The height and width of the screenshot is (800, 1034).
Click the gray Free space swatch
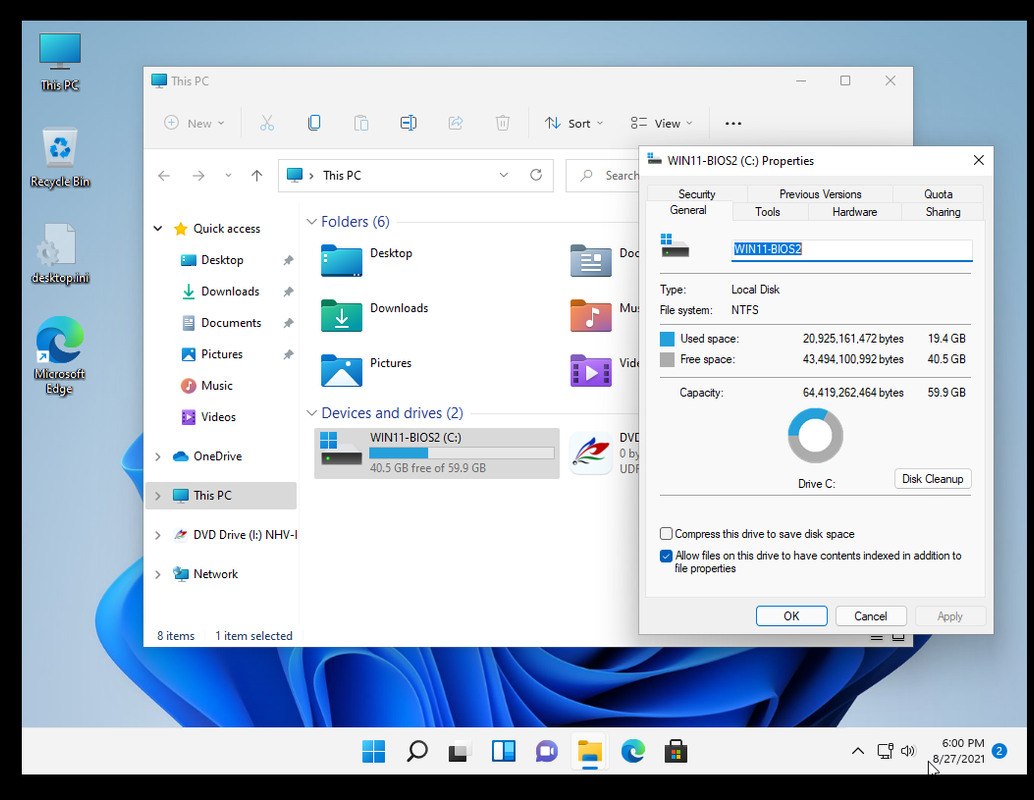point(667,359)
